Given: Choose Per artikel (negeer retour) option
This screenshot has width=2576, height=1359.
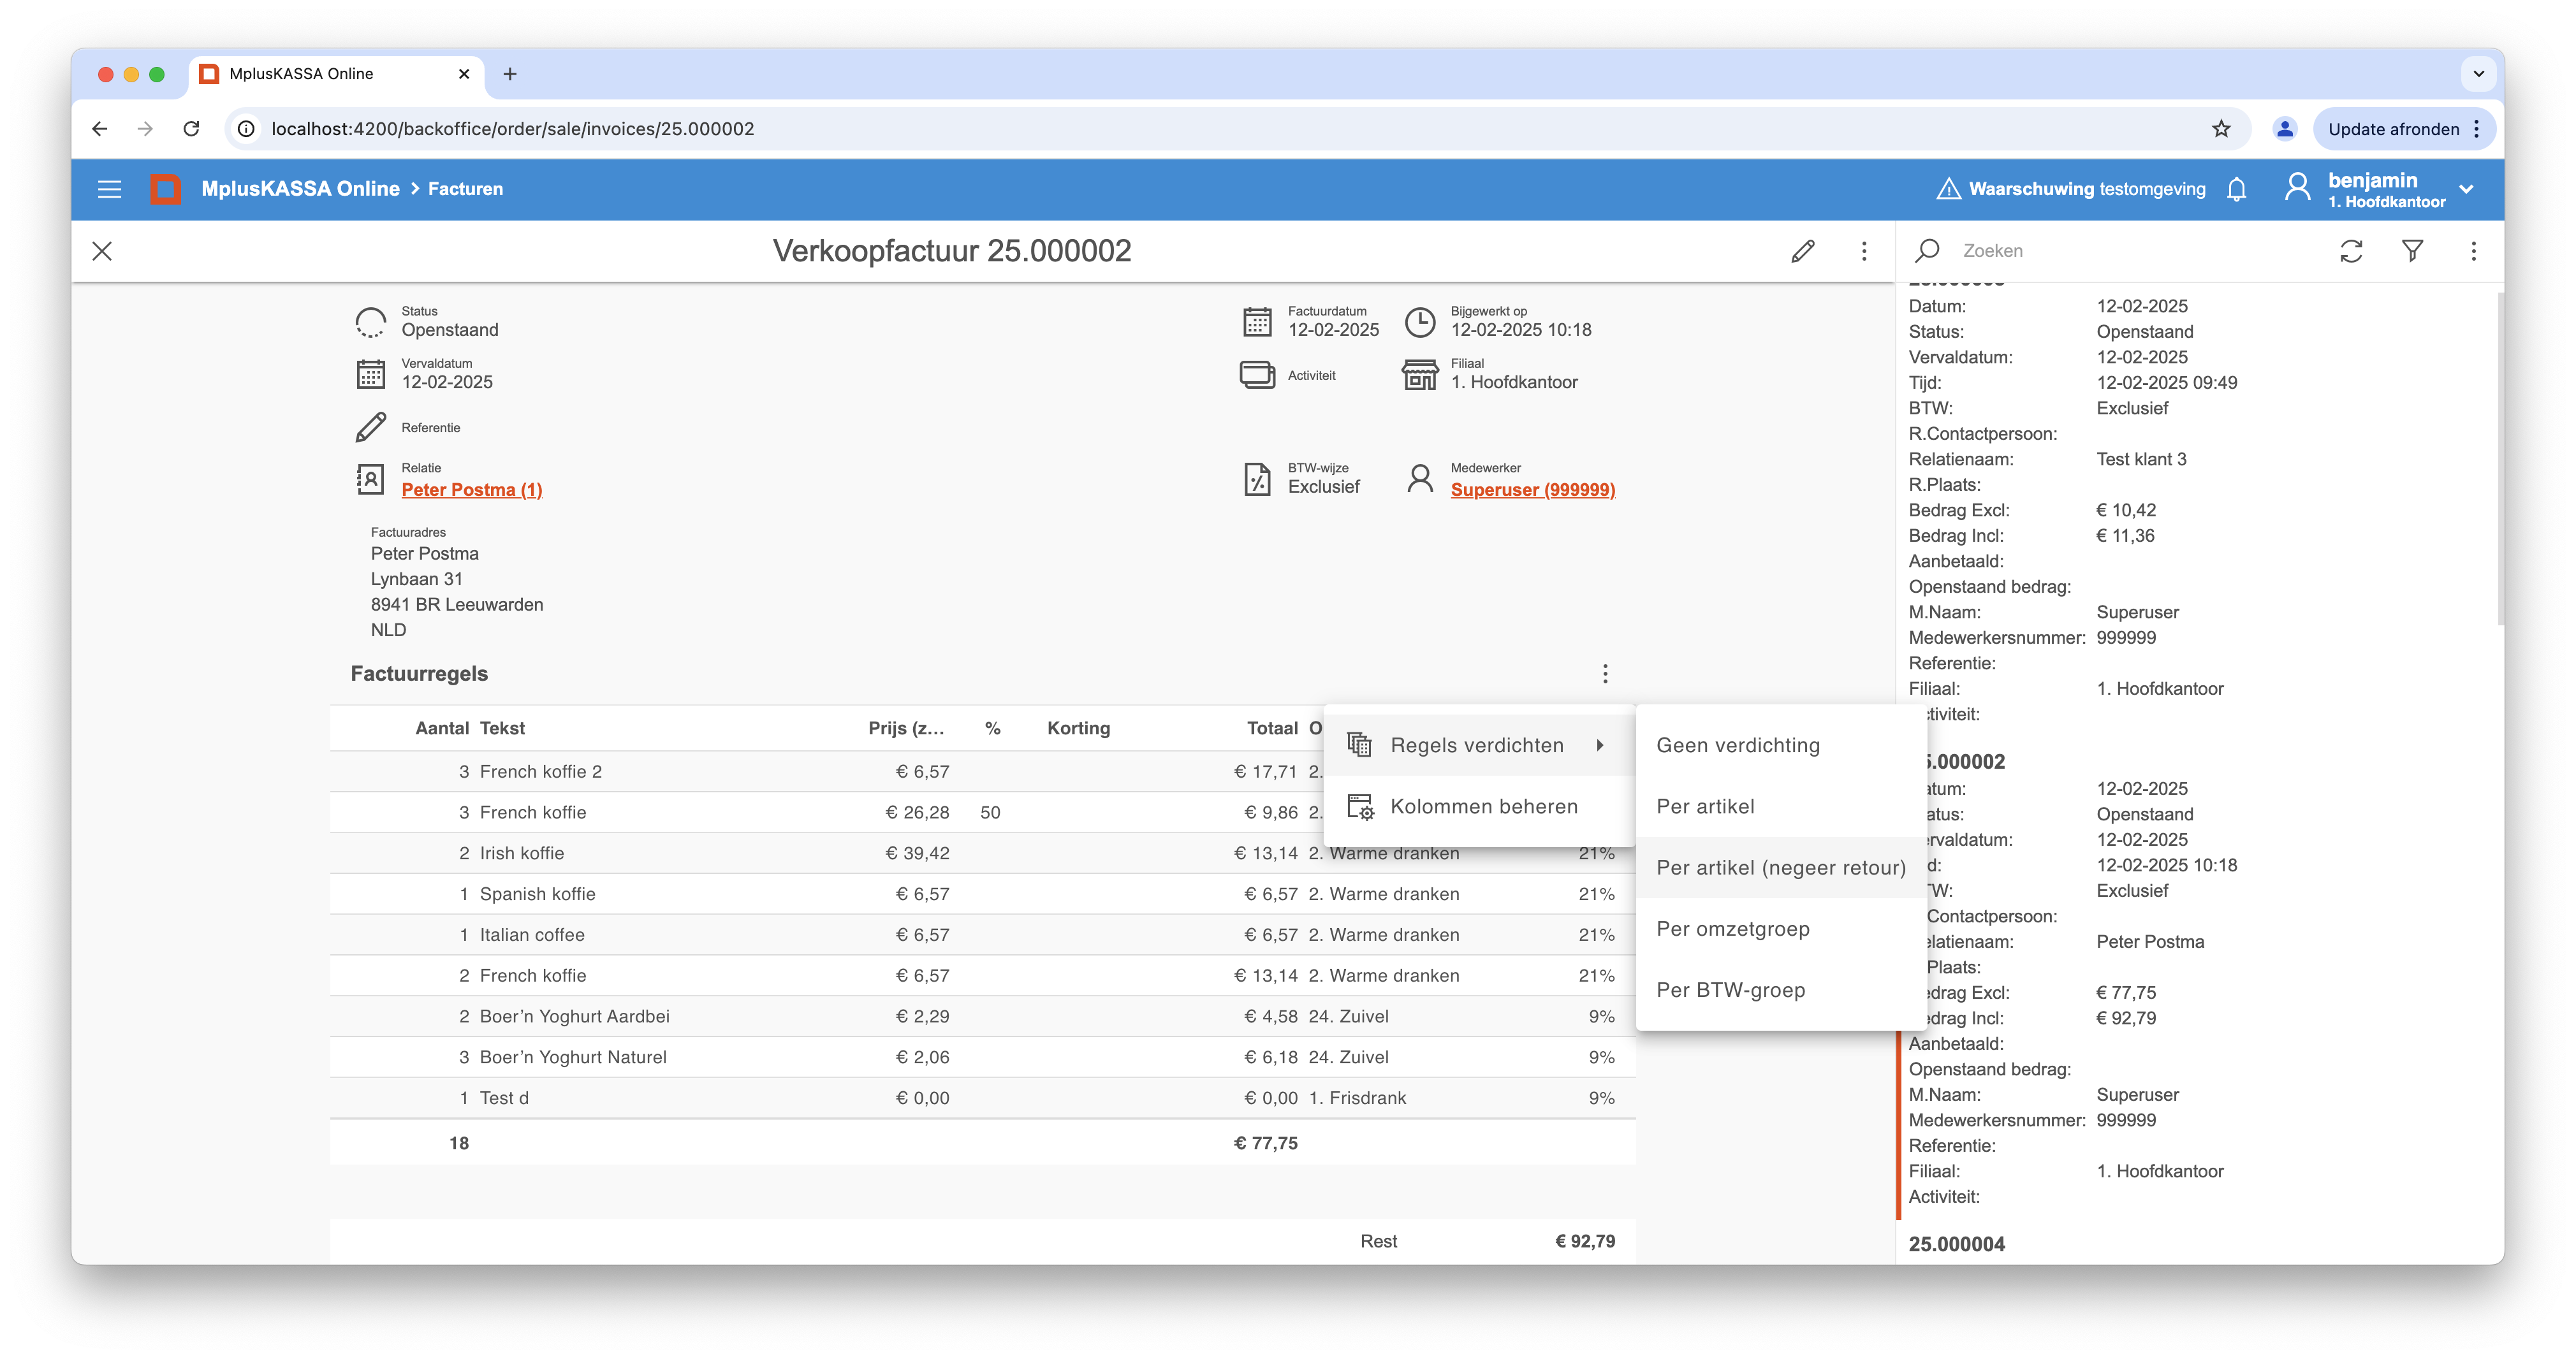Looking at the screenshot, I should coord(1780,868).
